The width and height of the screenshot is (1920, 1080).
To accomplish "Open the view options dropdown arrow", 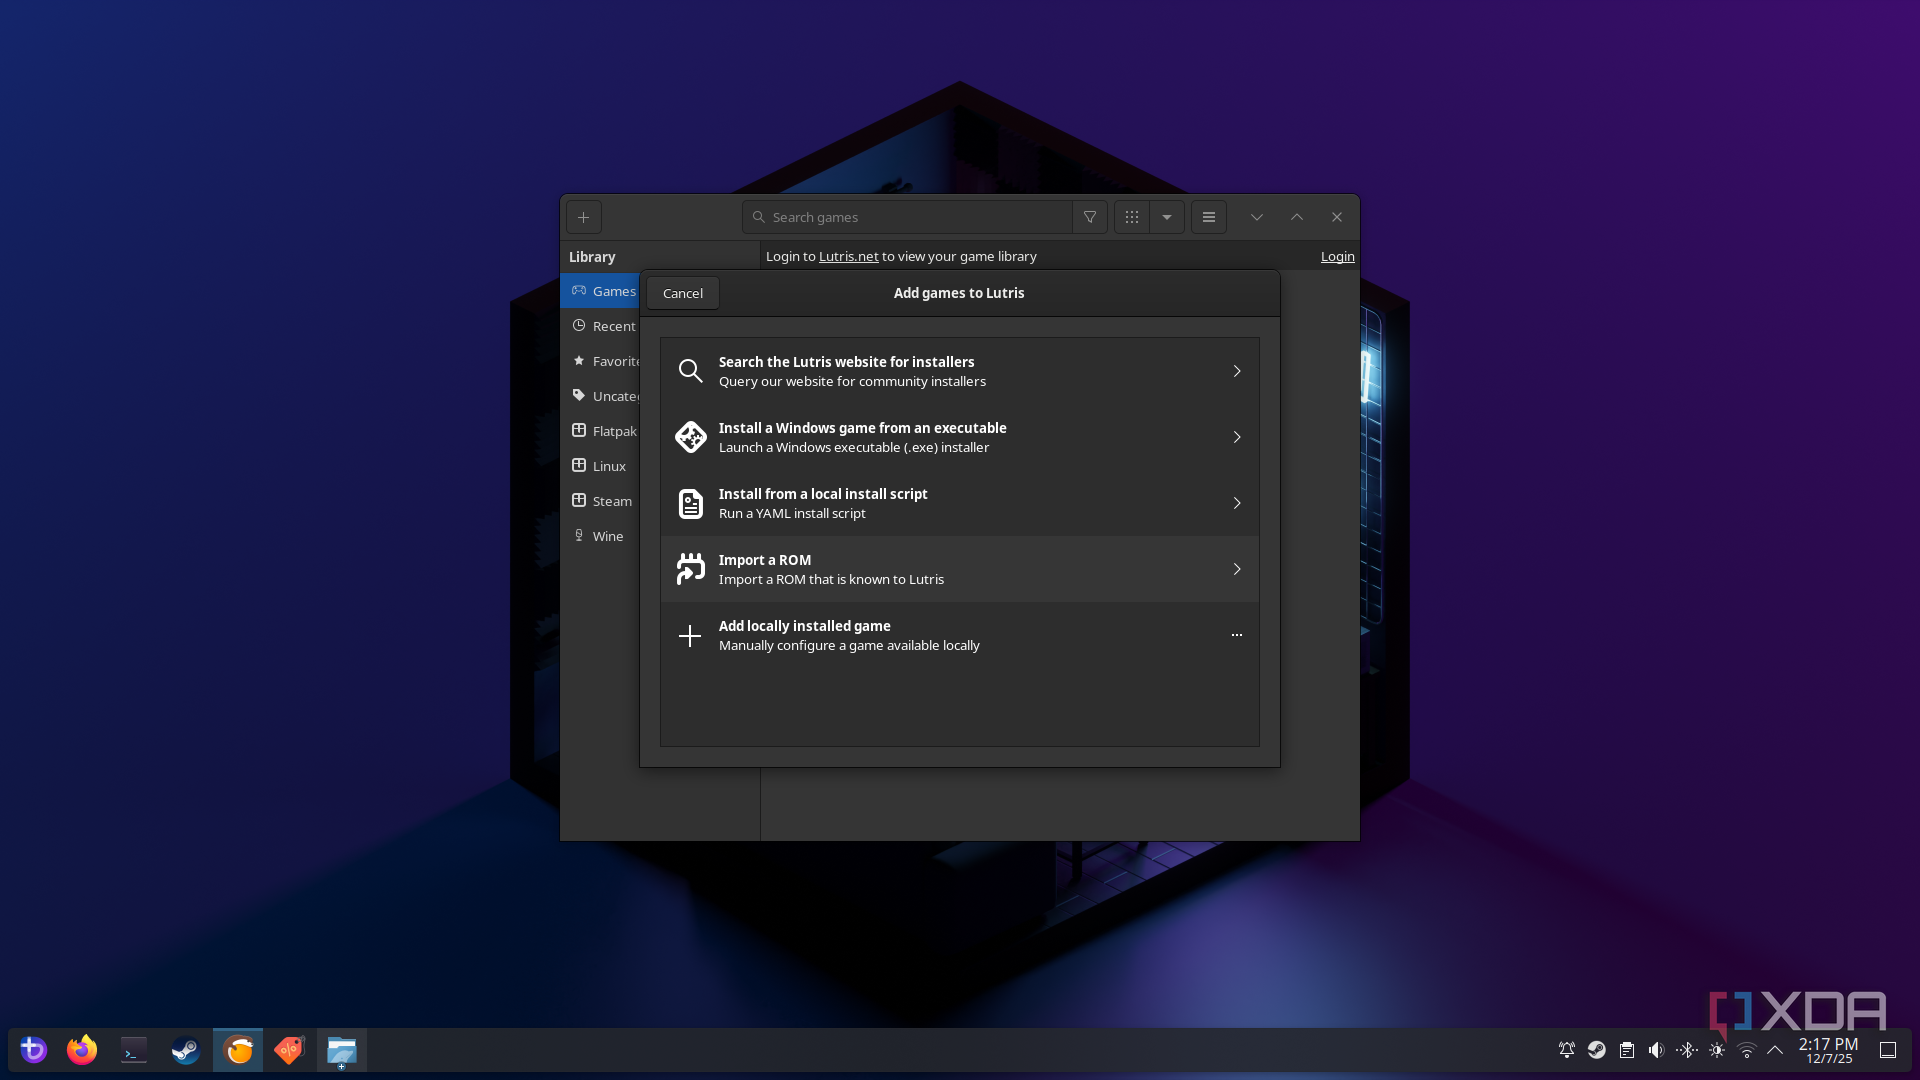I will [1167, 217].
